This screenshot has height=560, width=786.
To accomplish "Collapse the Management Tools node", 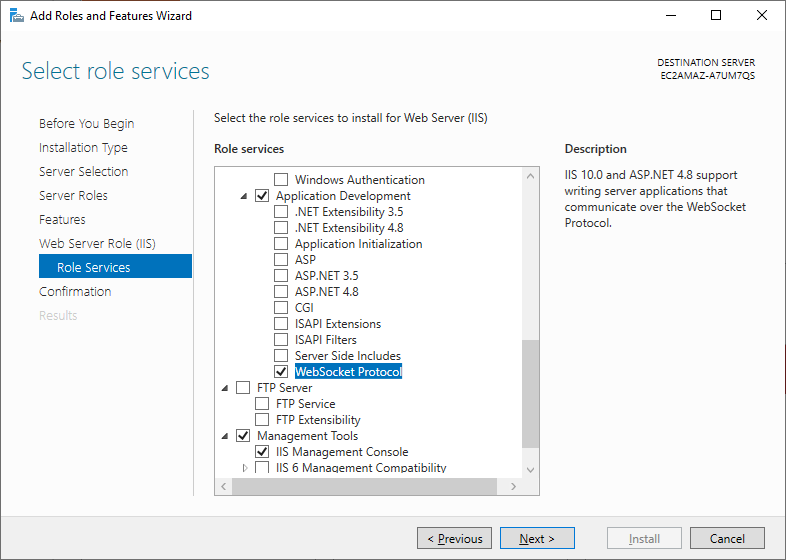I will tap(225, 437).
